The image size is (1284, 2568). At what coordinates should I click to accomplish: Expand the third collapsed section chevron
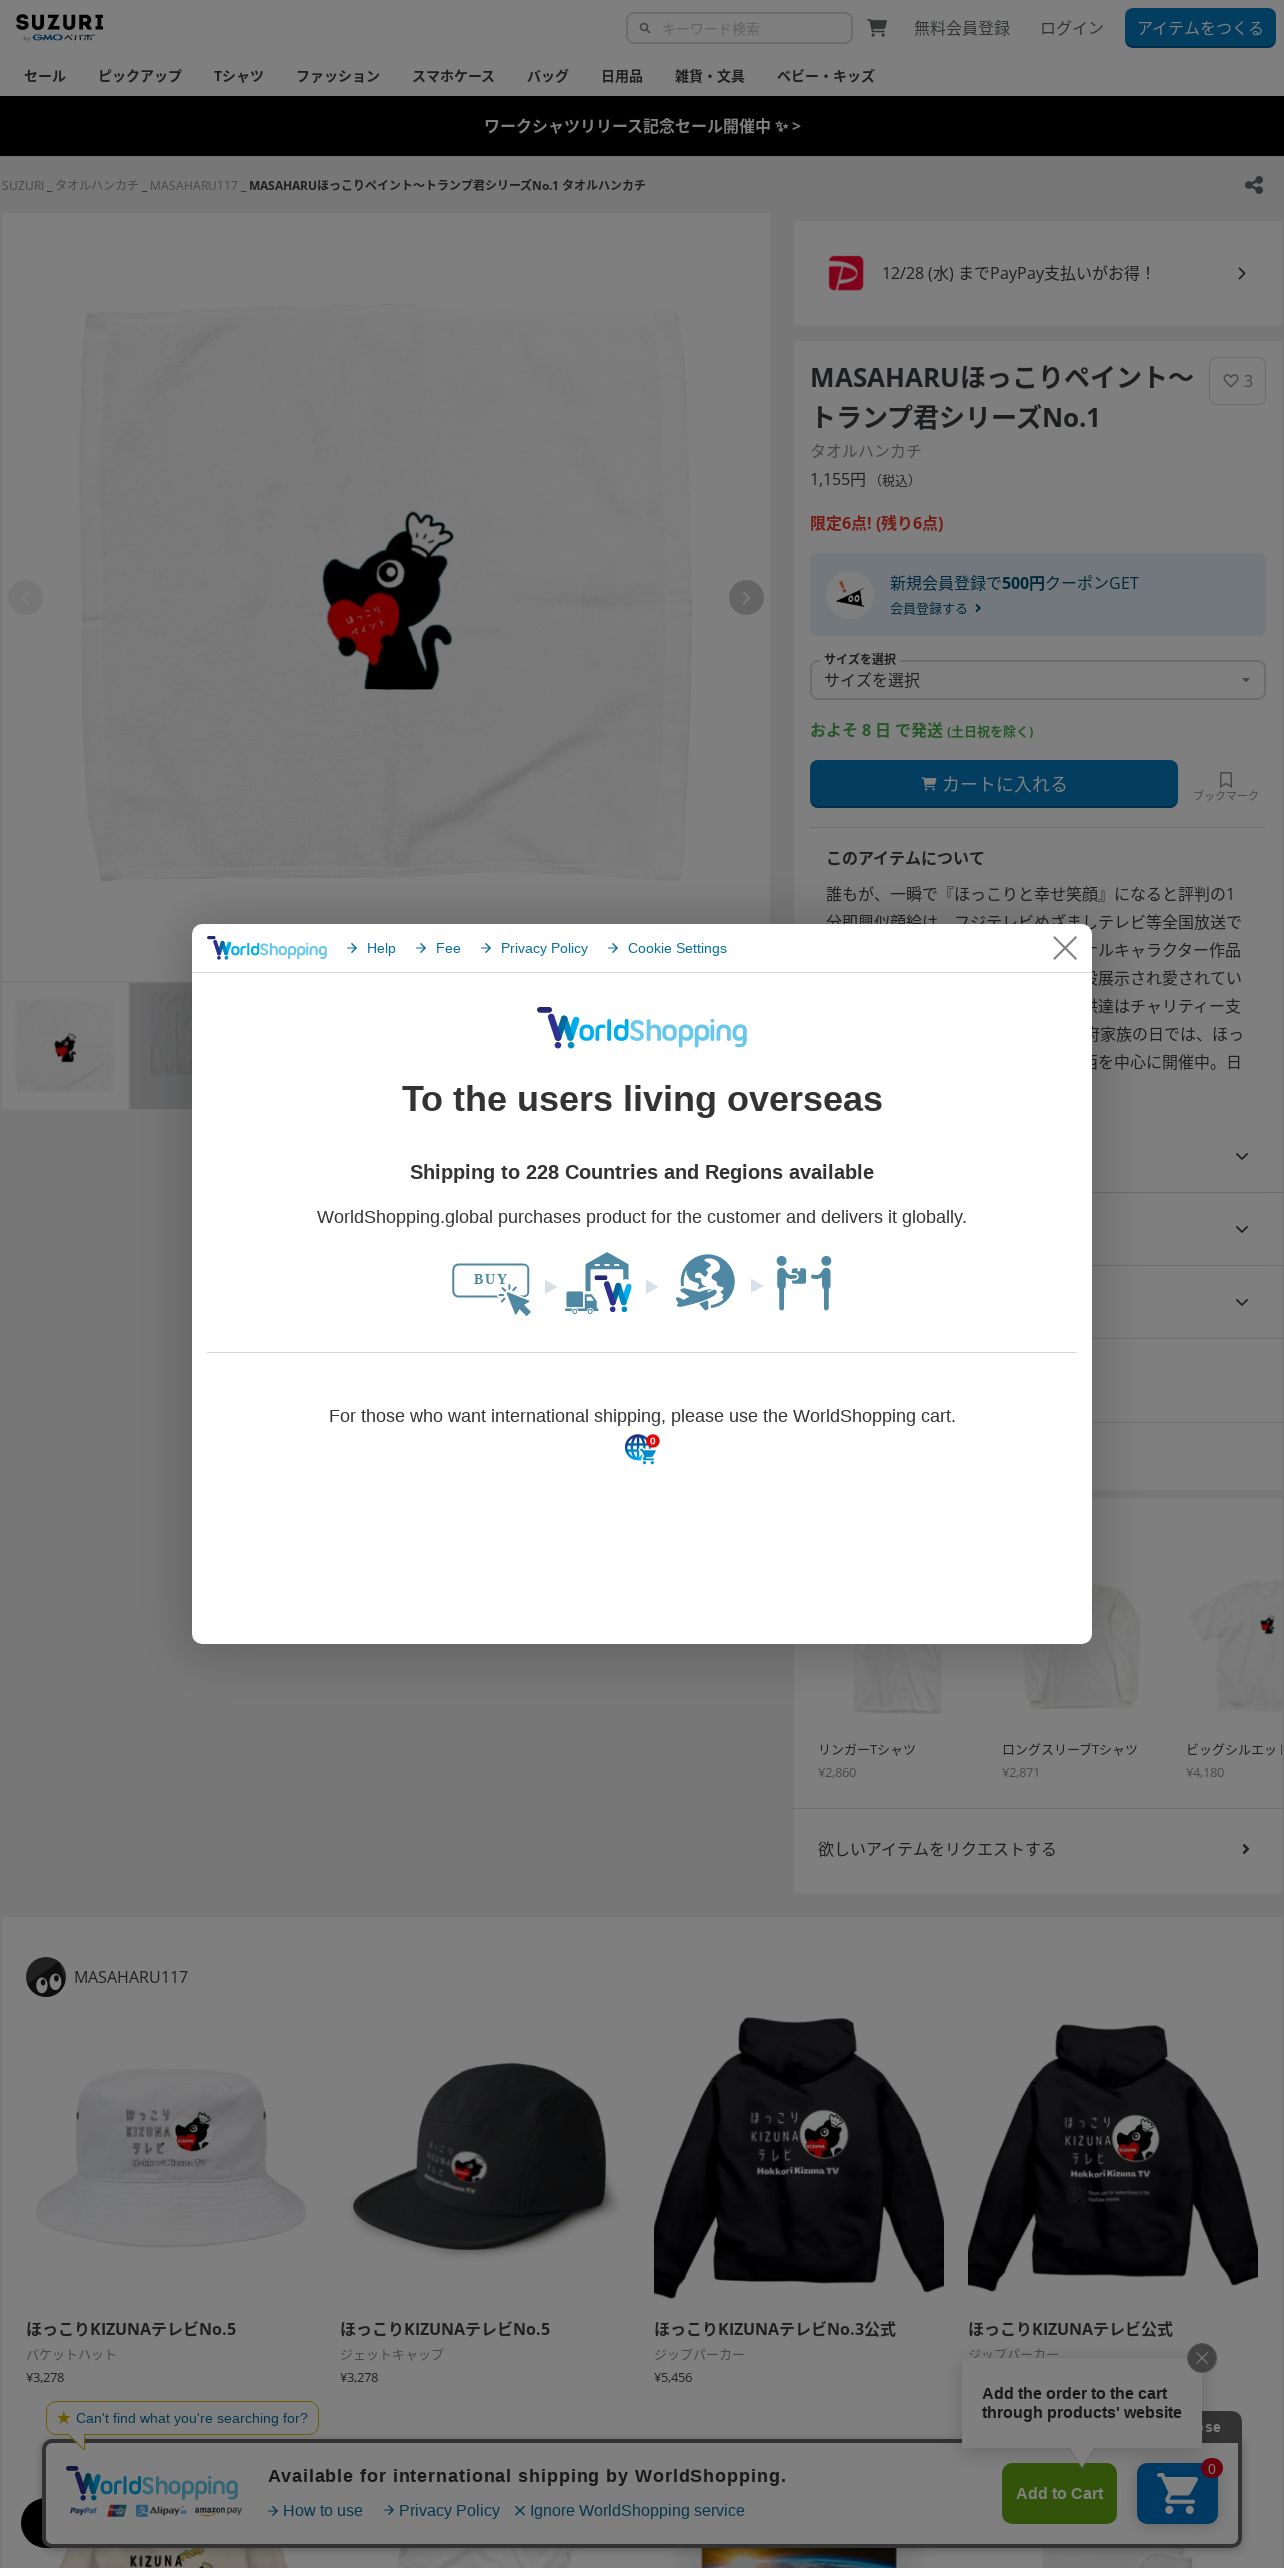click(x=1242, y=1302)
